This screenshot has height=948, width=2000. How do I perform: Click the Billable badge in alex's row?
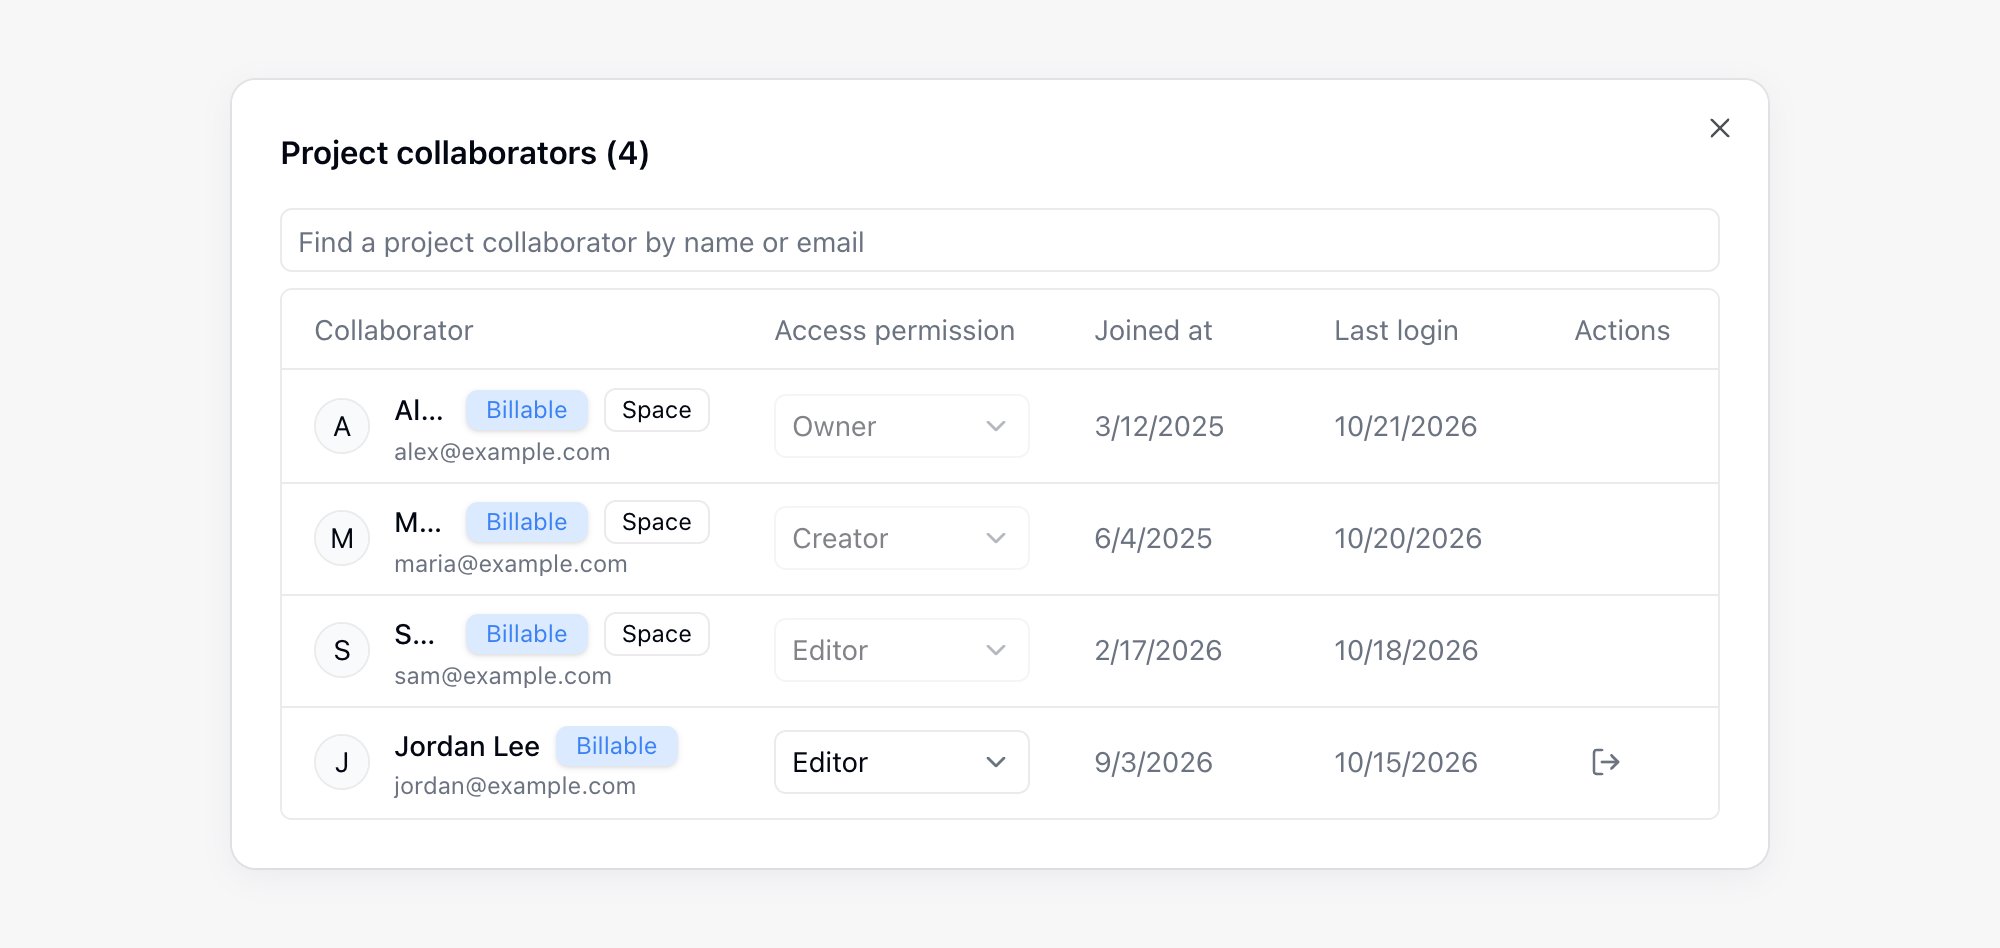click(x=526, y=410)
